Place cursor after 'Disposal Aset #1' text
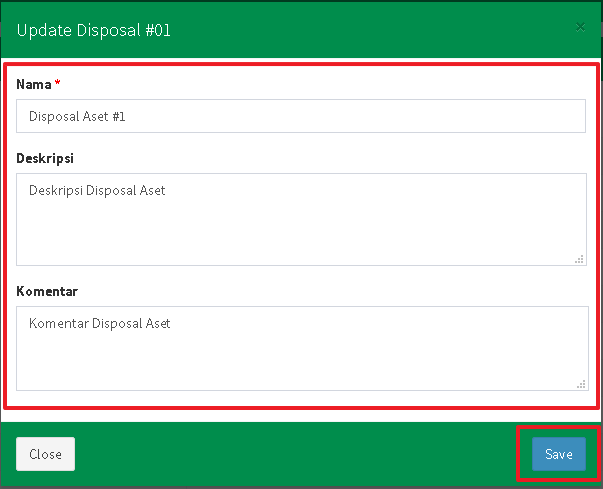This screenshot has height=489, width=603. coord(128,116)
